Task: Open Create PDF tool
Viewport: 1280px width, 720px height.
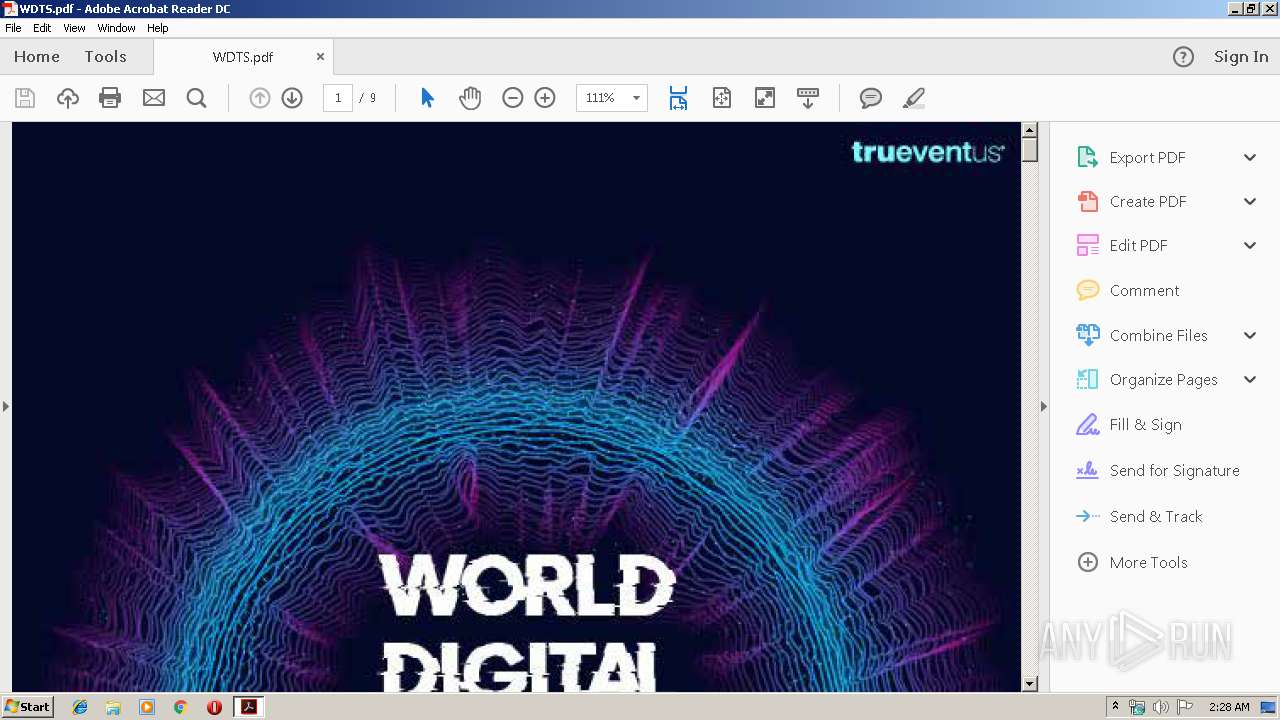Action: [1147, 202]
